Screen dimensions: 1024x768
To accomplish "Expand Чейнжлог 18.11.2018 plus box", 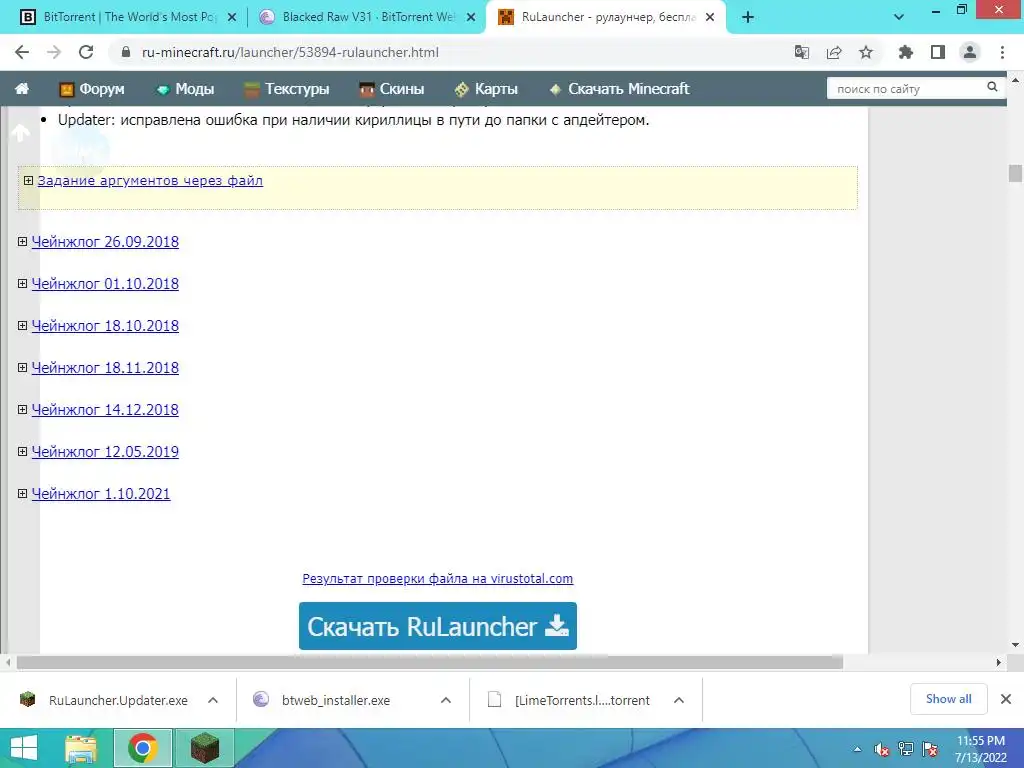I will pos(22,368).
